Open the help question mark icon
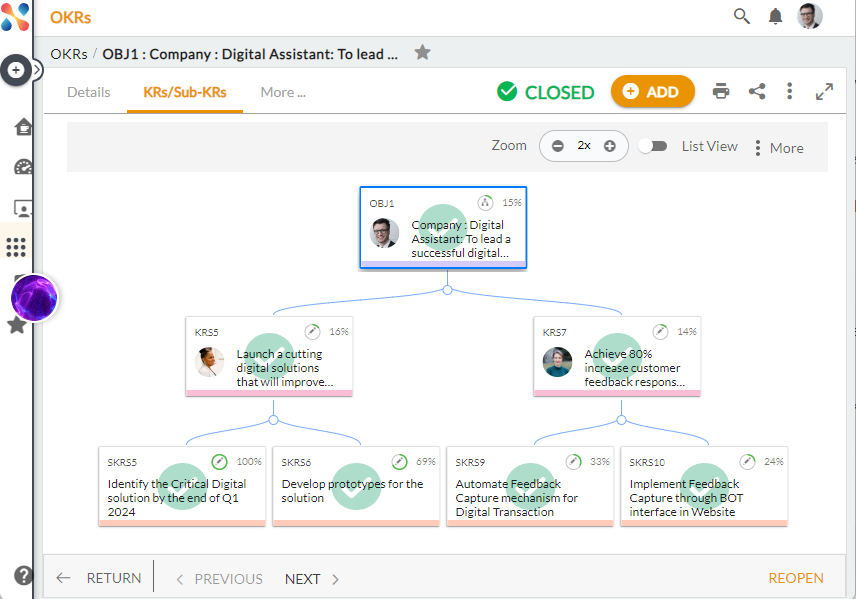The height and width of the screenshot is (599, 856). tap(24, 575)
